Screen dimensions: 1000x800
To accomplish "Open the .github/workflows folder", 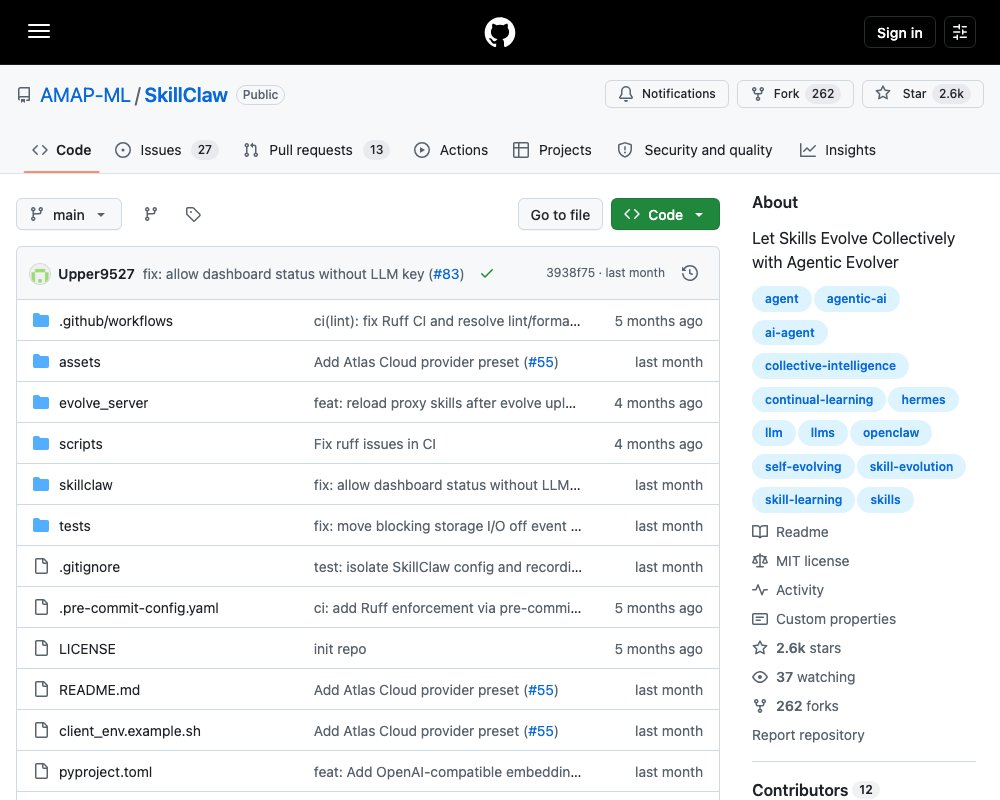I will pos(115,321).
